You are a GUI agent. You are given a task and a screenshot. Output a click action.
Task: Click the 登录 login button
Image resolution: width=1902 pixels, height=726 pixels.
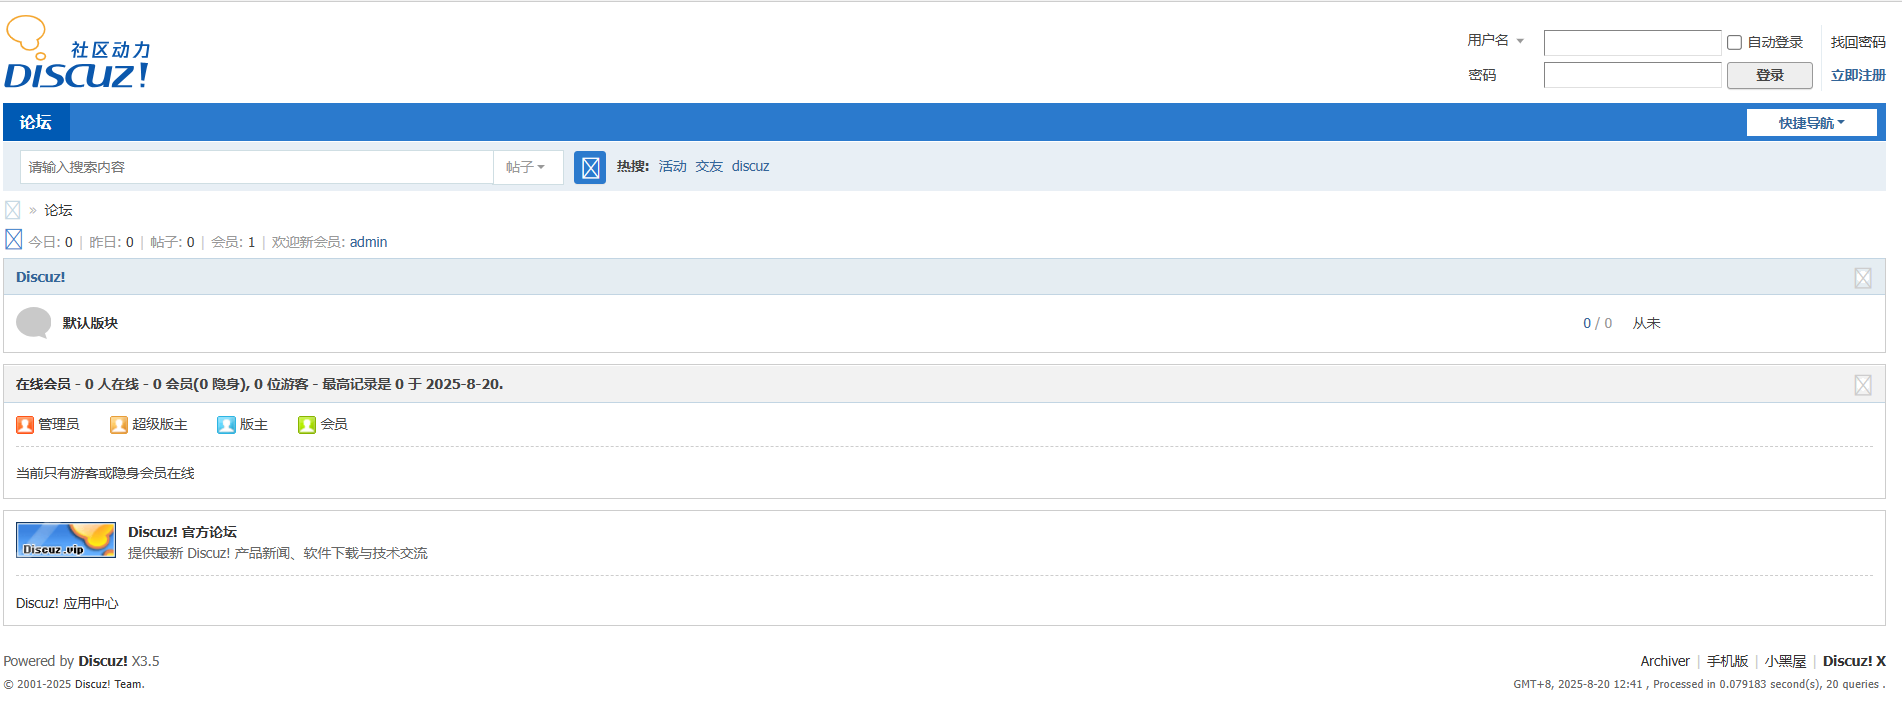coord(1769,75)
